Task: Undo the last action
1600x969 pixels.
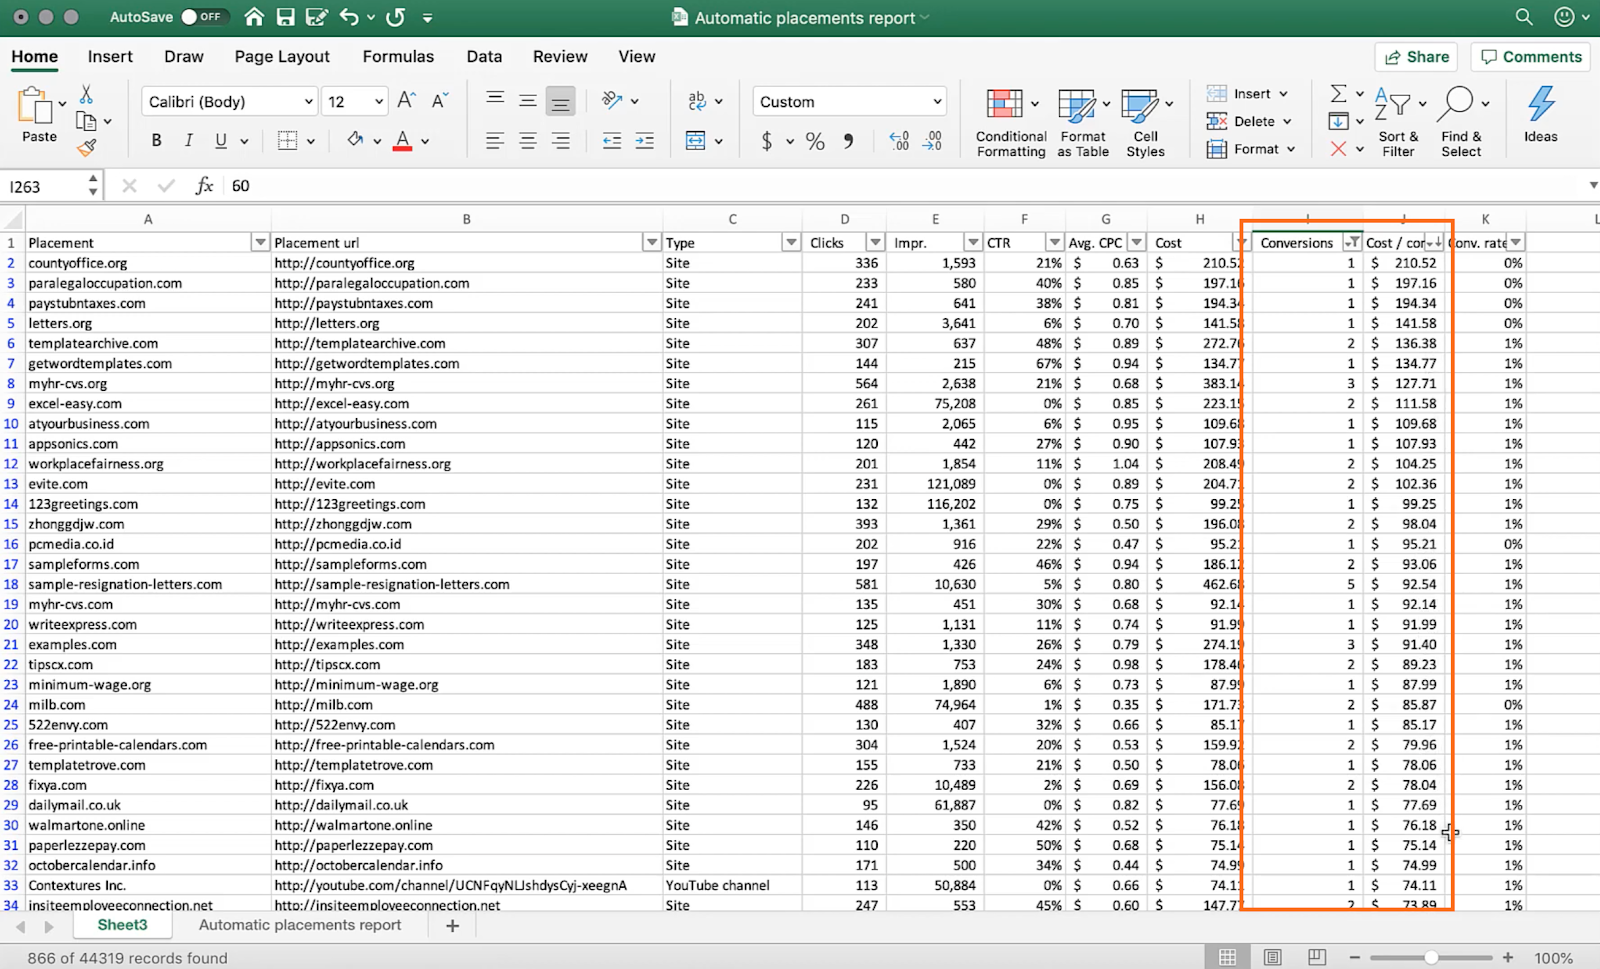Action: (349, 17)
